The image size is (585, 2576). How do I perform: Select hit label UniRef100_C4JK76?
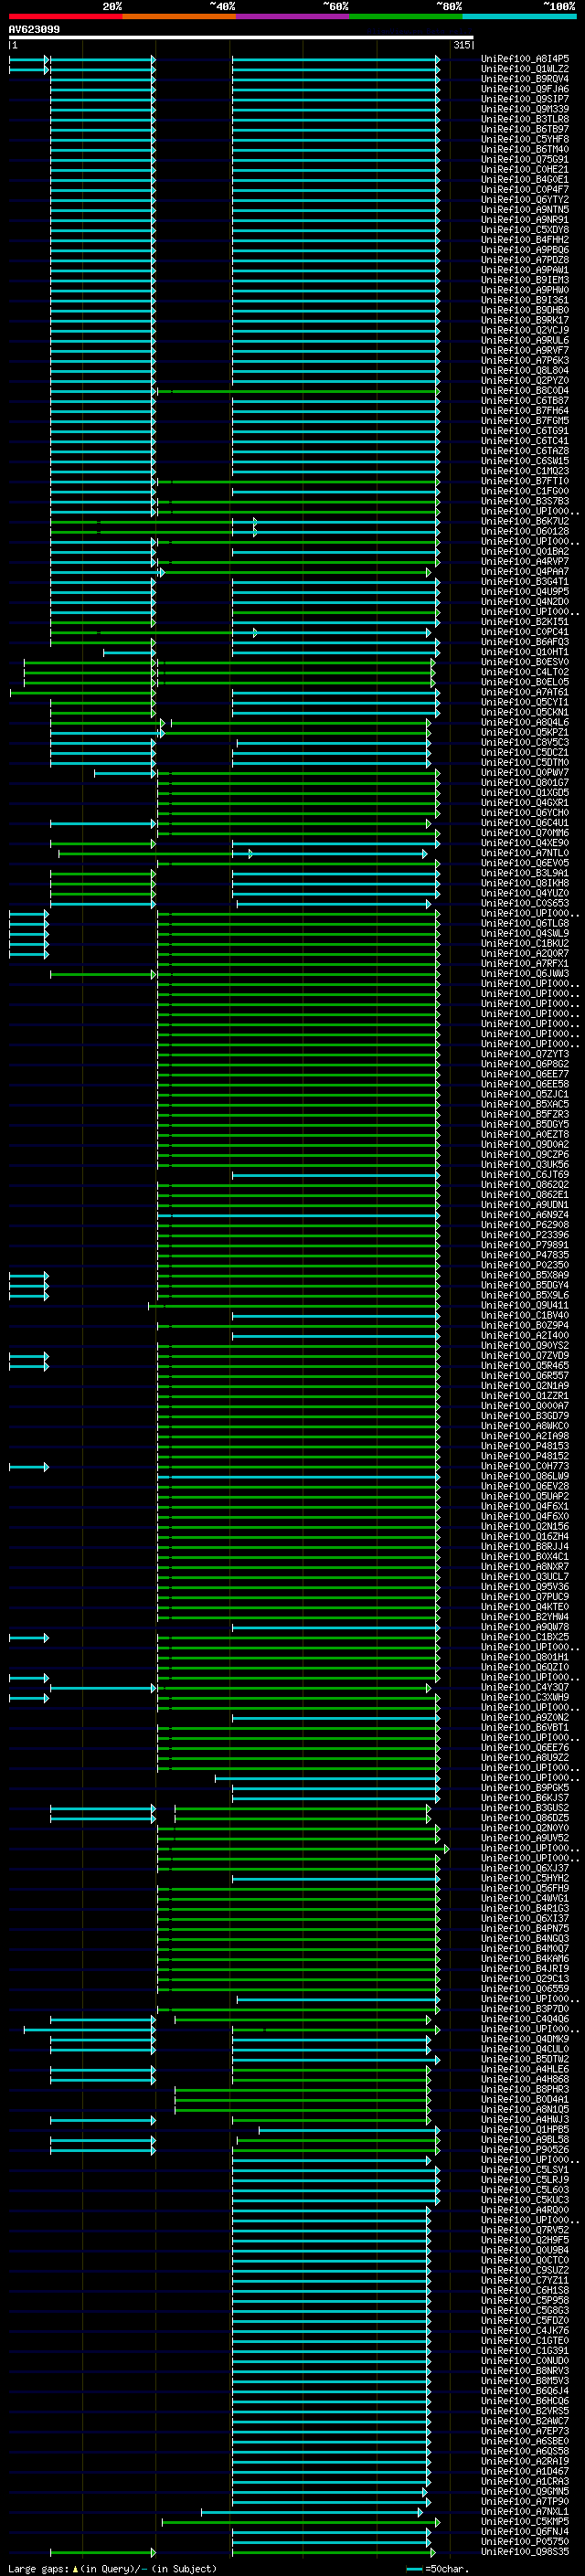click(525, 2330)
